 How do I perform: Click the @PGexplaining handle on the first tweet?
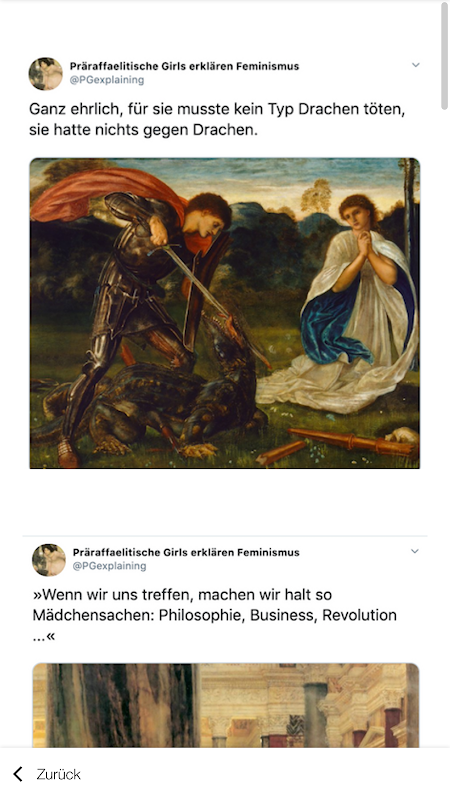click(107, 80)
